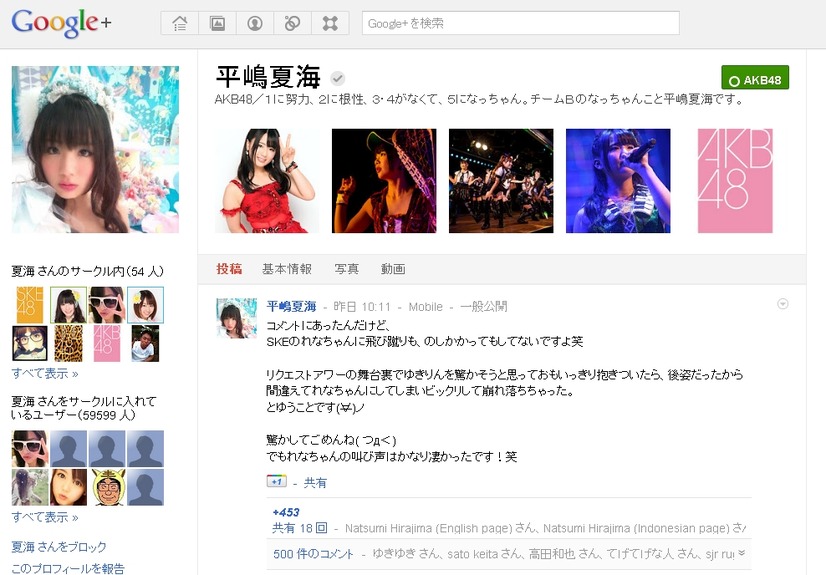Click the sunglasses girl follower avatar
Viewport: 826px width, 575px height.
pyautogui.click(x=30, y=449)
